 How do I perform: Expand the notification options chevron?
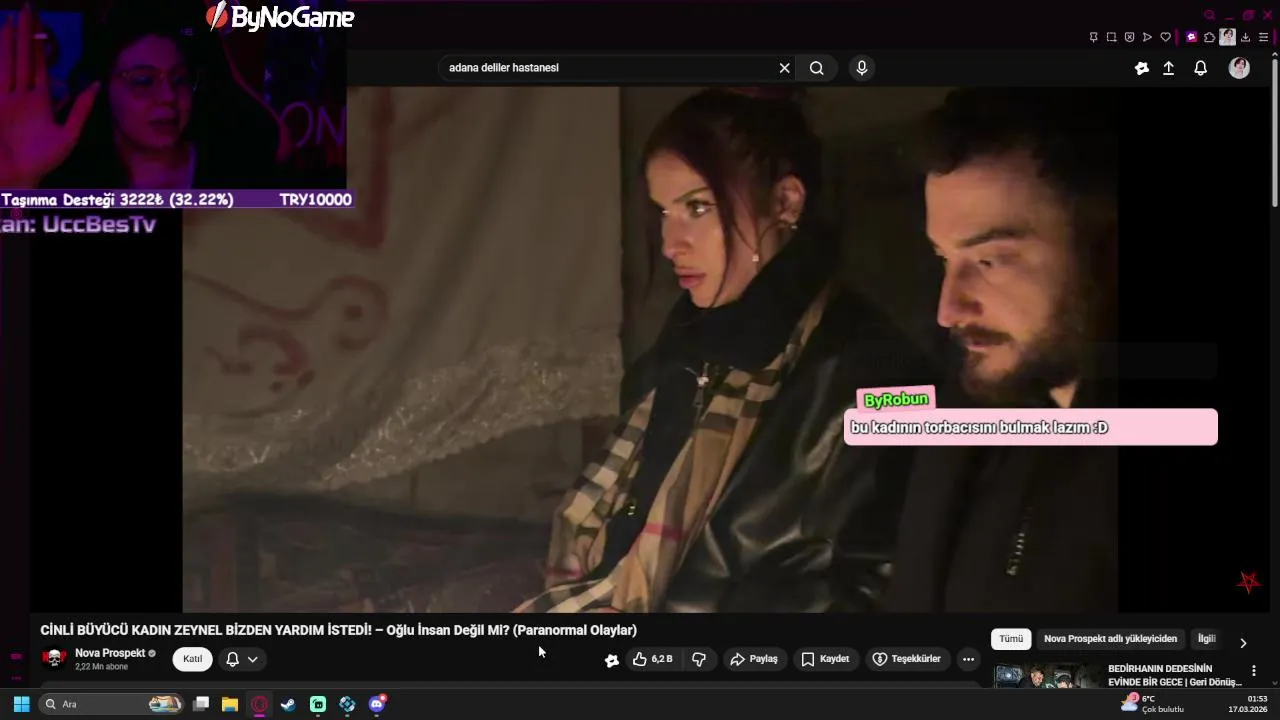pyautogui.click(x=253, y=659)
